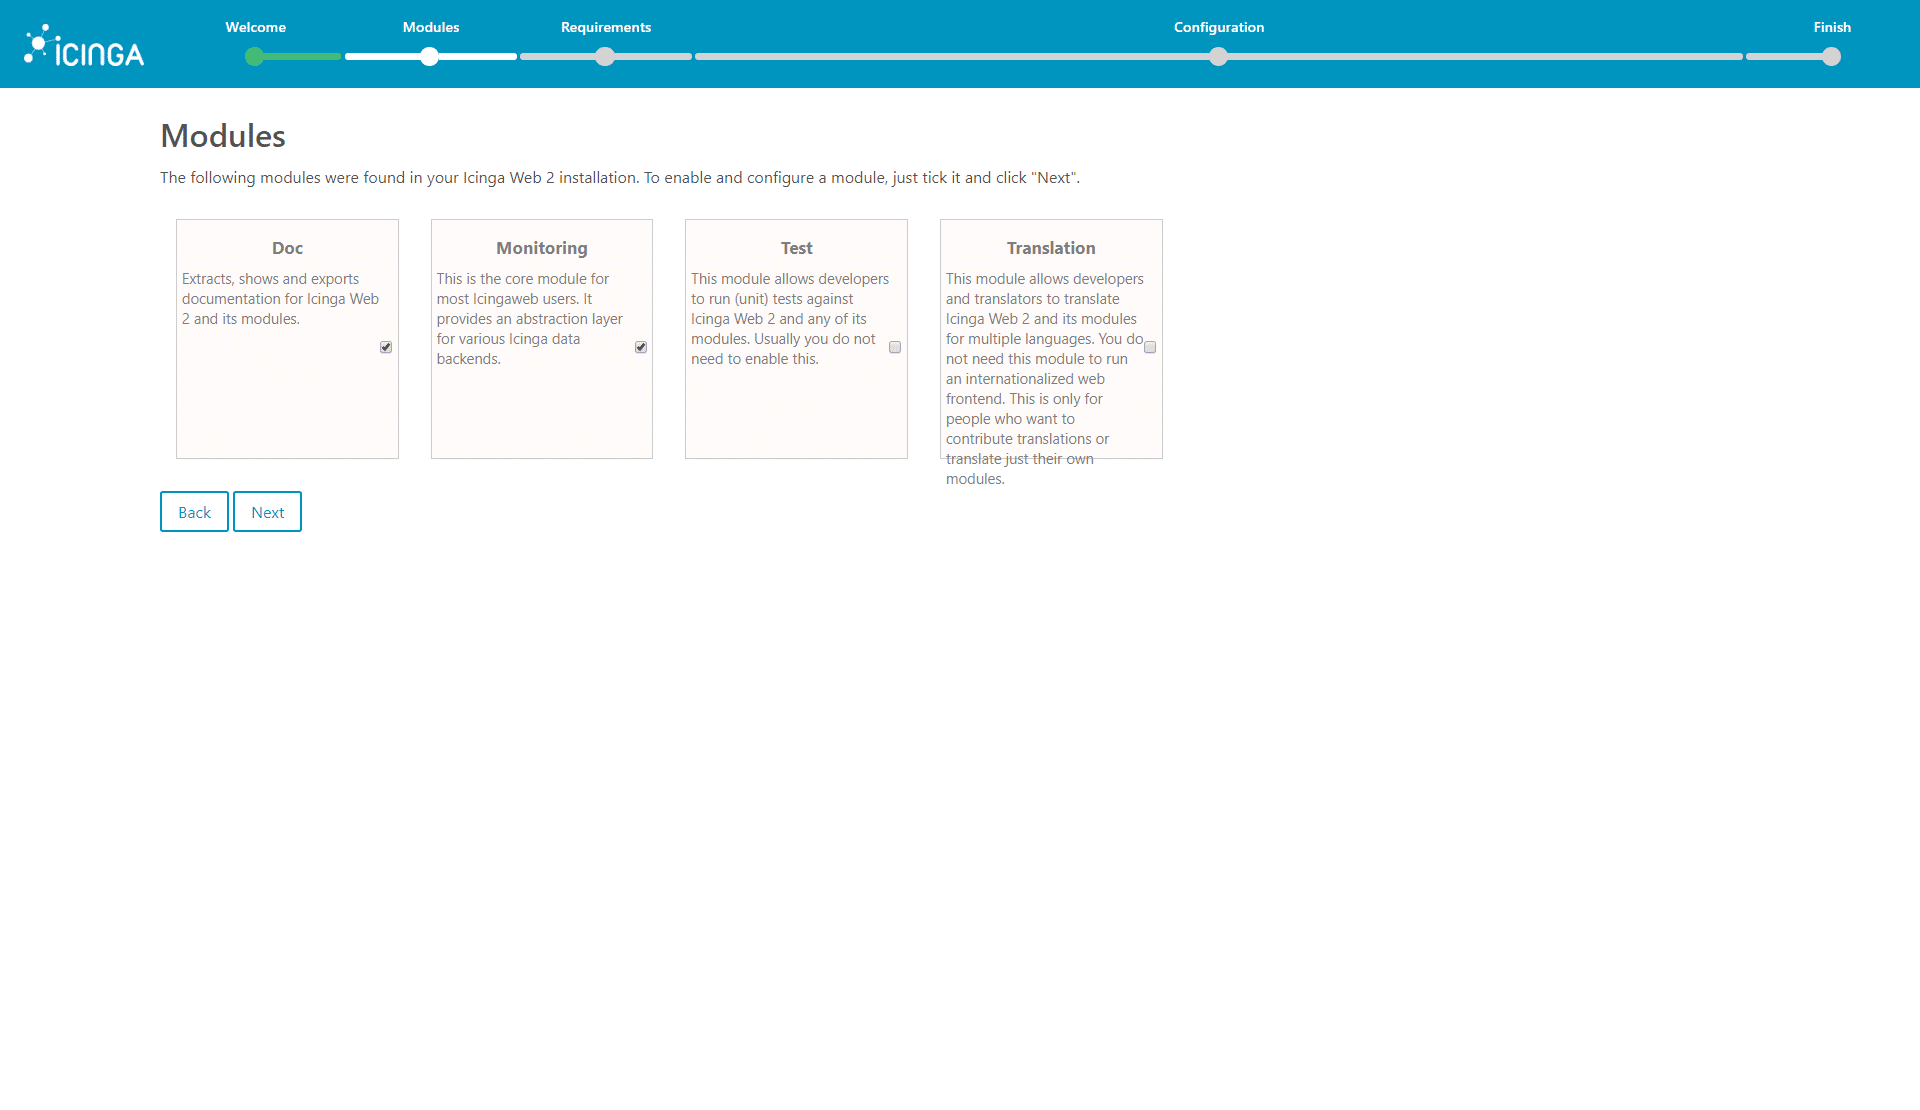Open the Configuration step label
This screenshot has width=1920, height=1110.
pyautogui.click(x=1219, y=27)
